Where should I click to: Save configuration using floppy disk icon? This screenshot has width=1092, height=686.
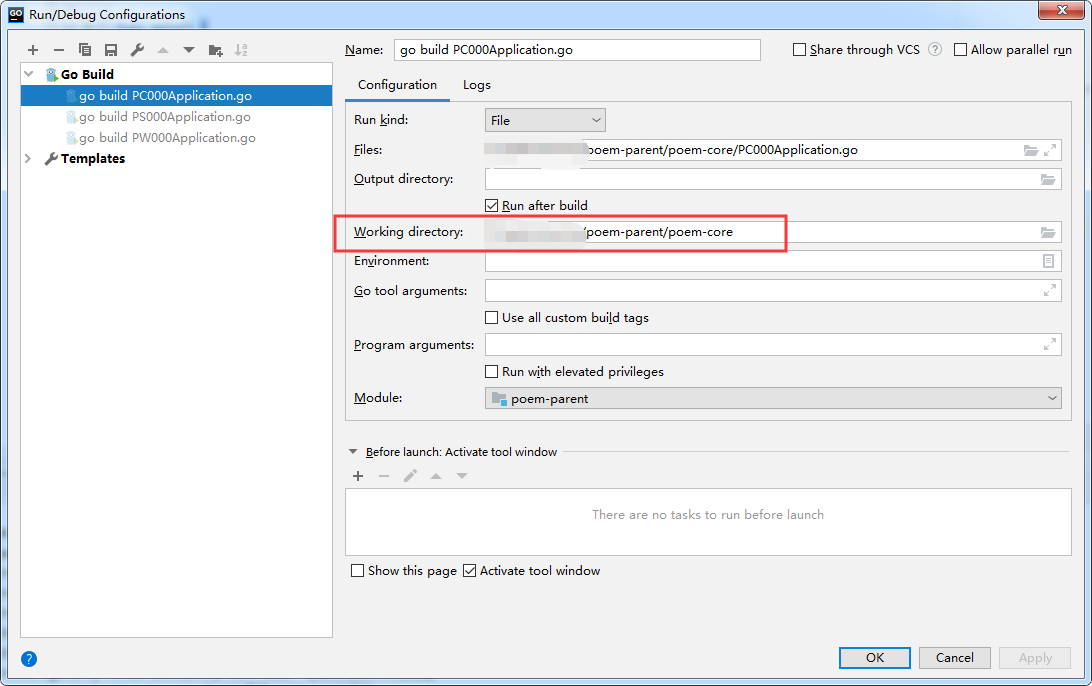(x=111, y=50)
